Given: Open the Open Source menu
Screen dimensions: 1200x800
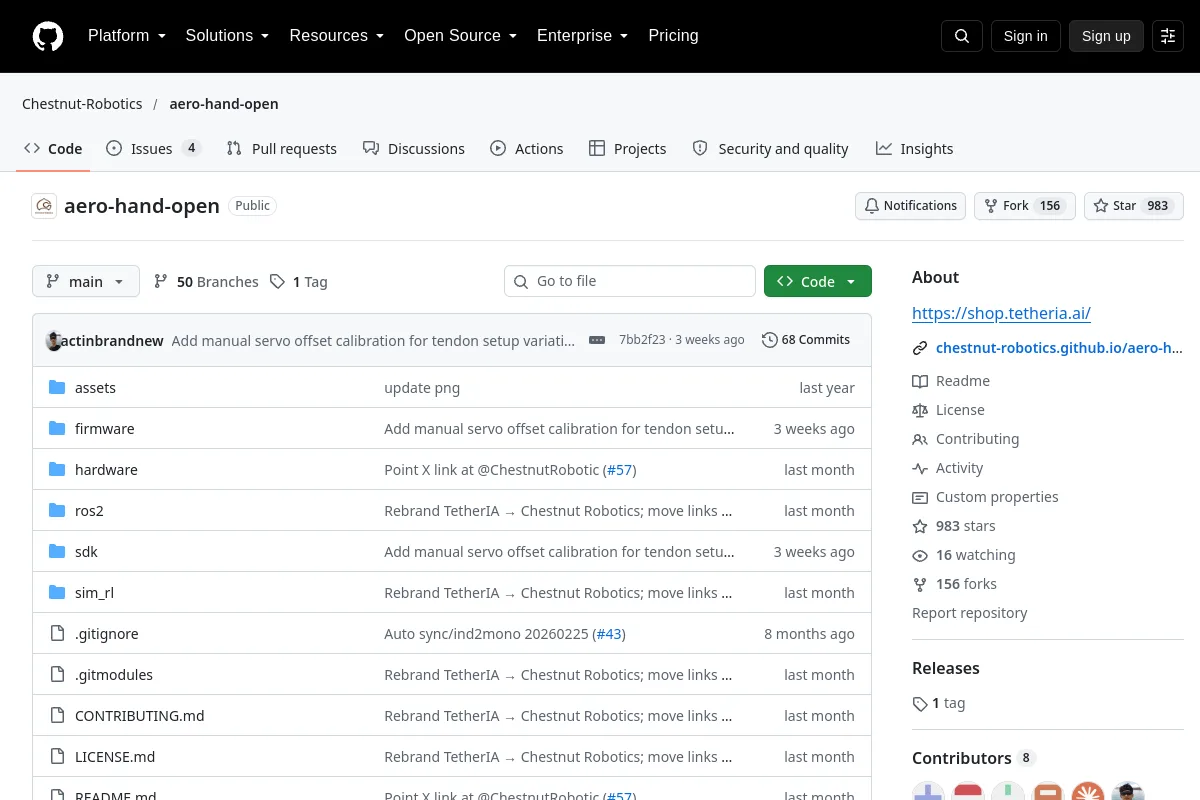Looking at the screenshot, I should coord(460,36).
